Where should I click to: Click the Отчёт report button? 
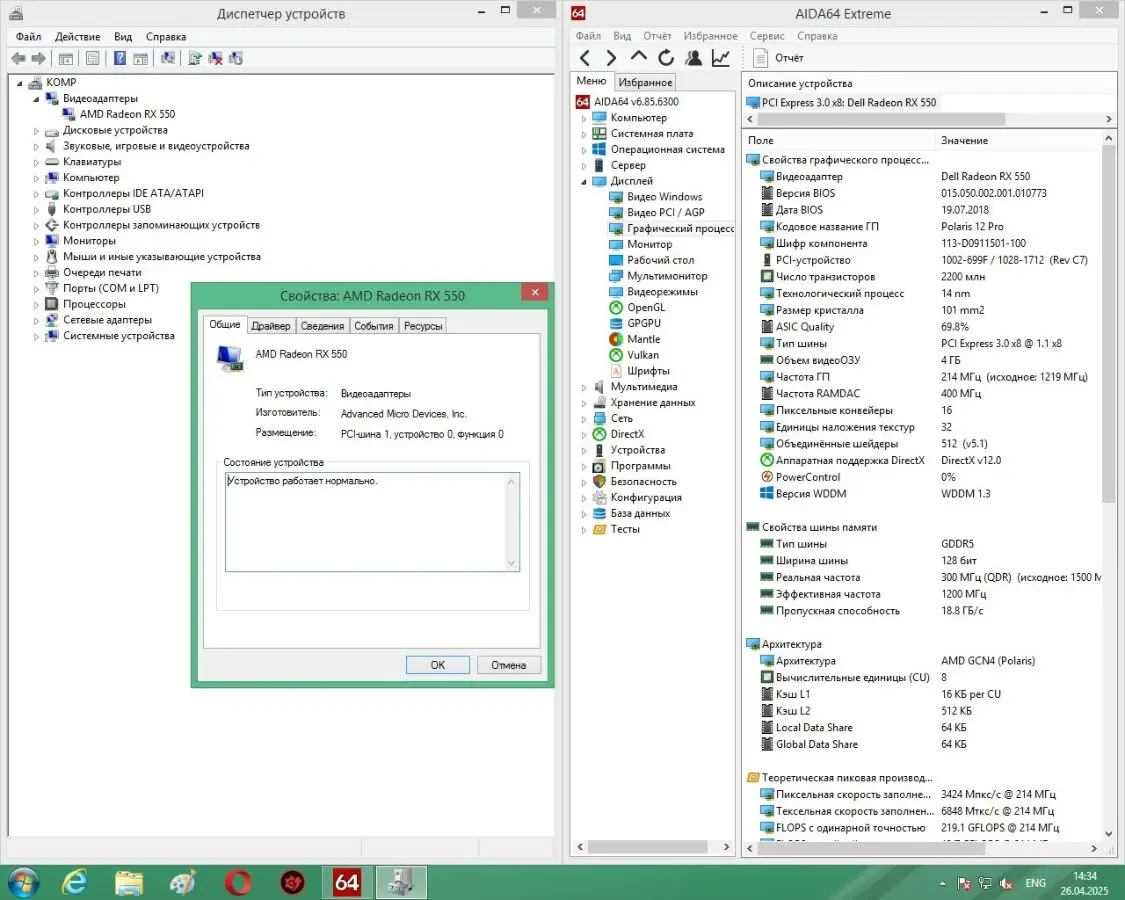click(779, 58)
